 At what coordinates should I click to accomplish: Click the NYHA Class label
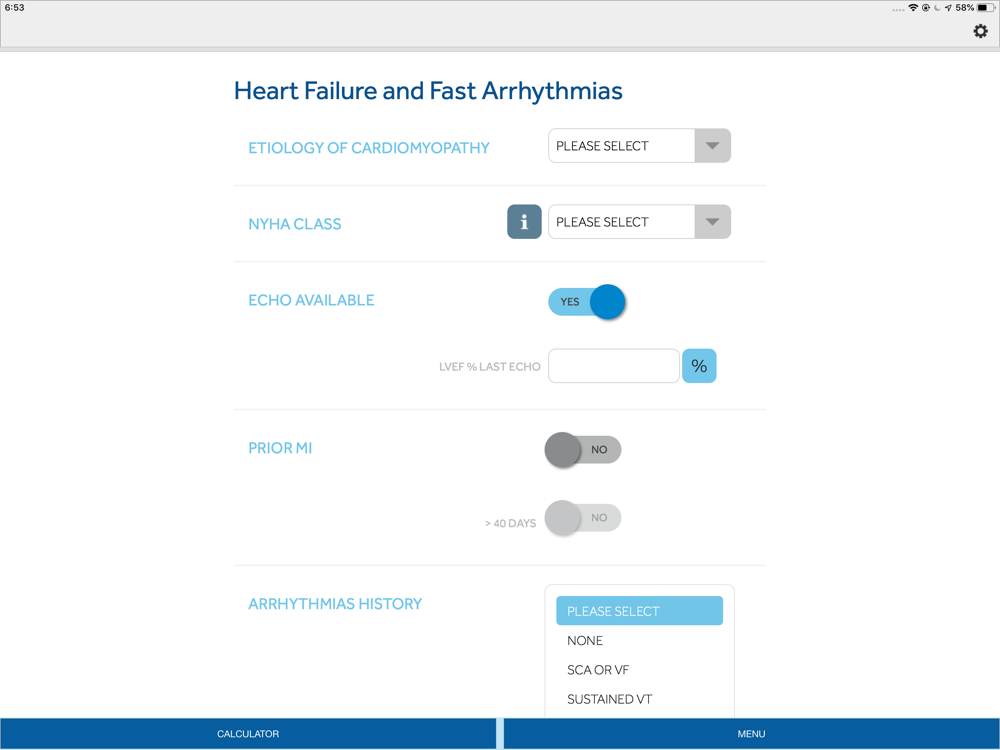(295, 224)
